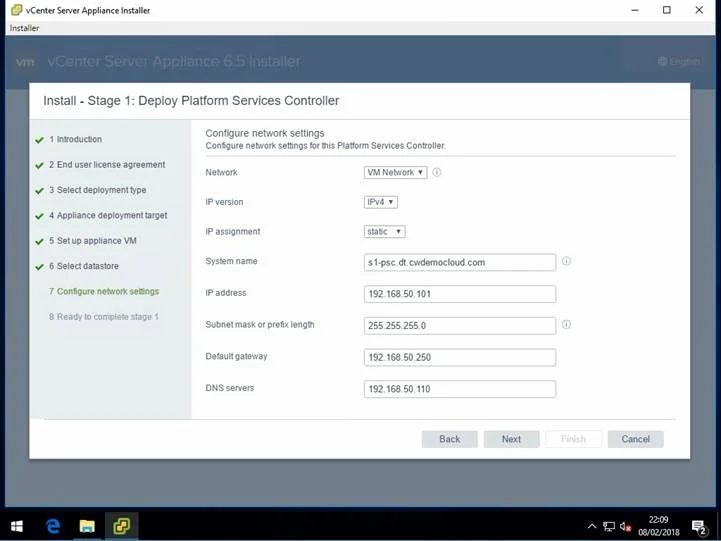721x541 pixels.
Task: Click the Default gateway input field
Action: pyautogui.click(x=460, y=358)
